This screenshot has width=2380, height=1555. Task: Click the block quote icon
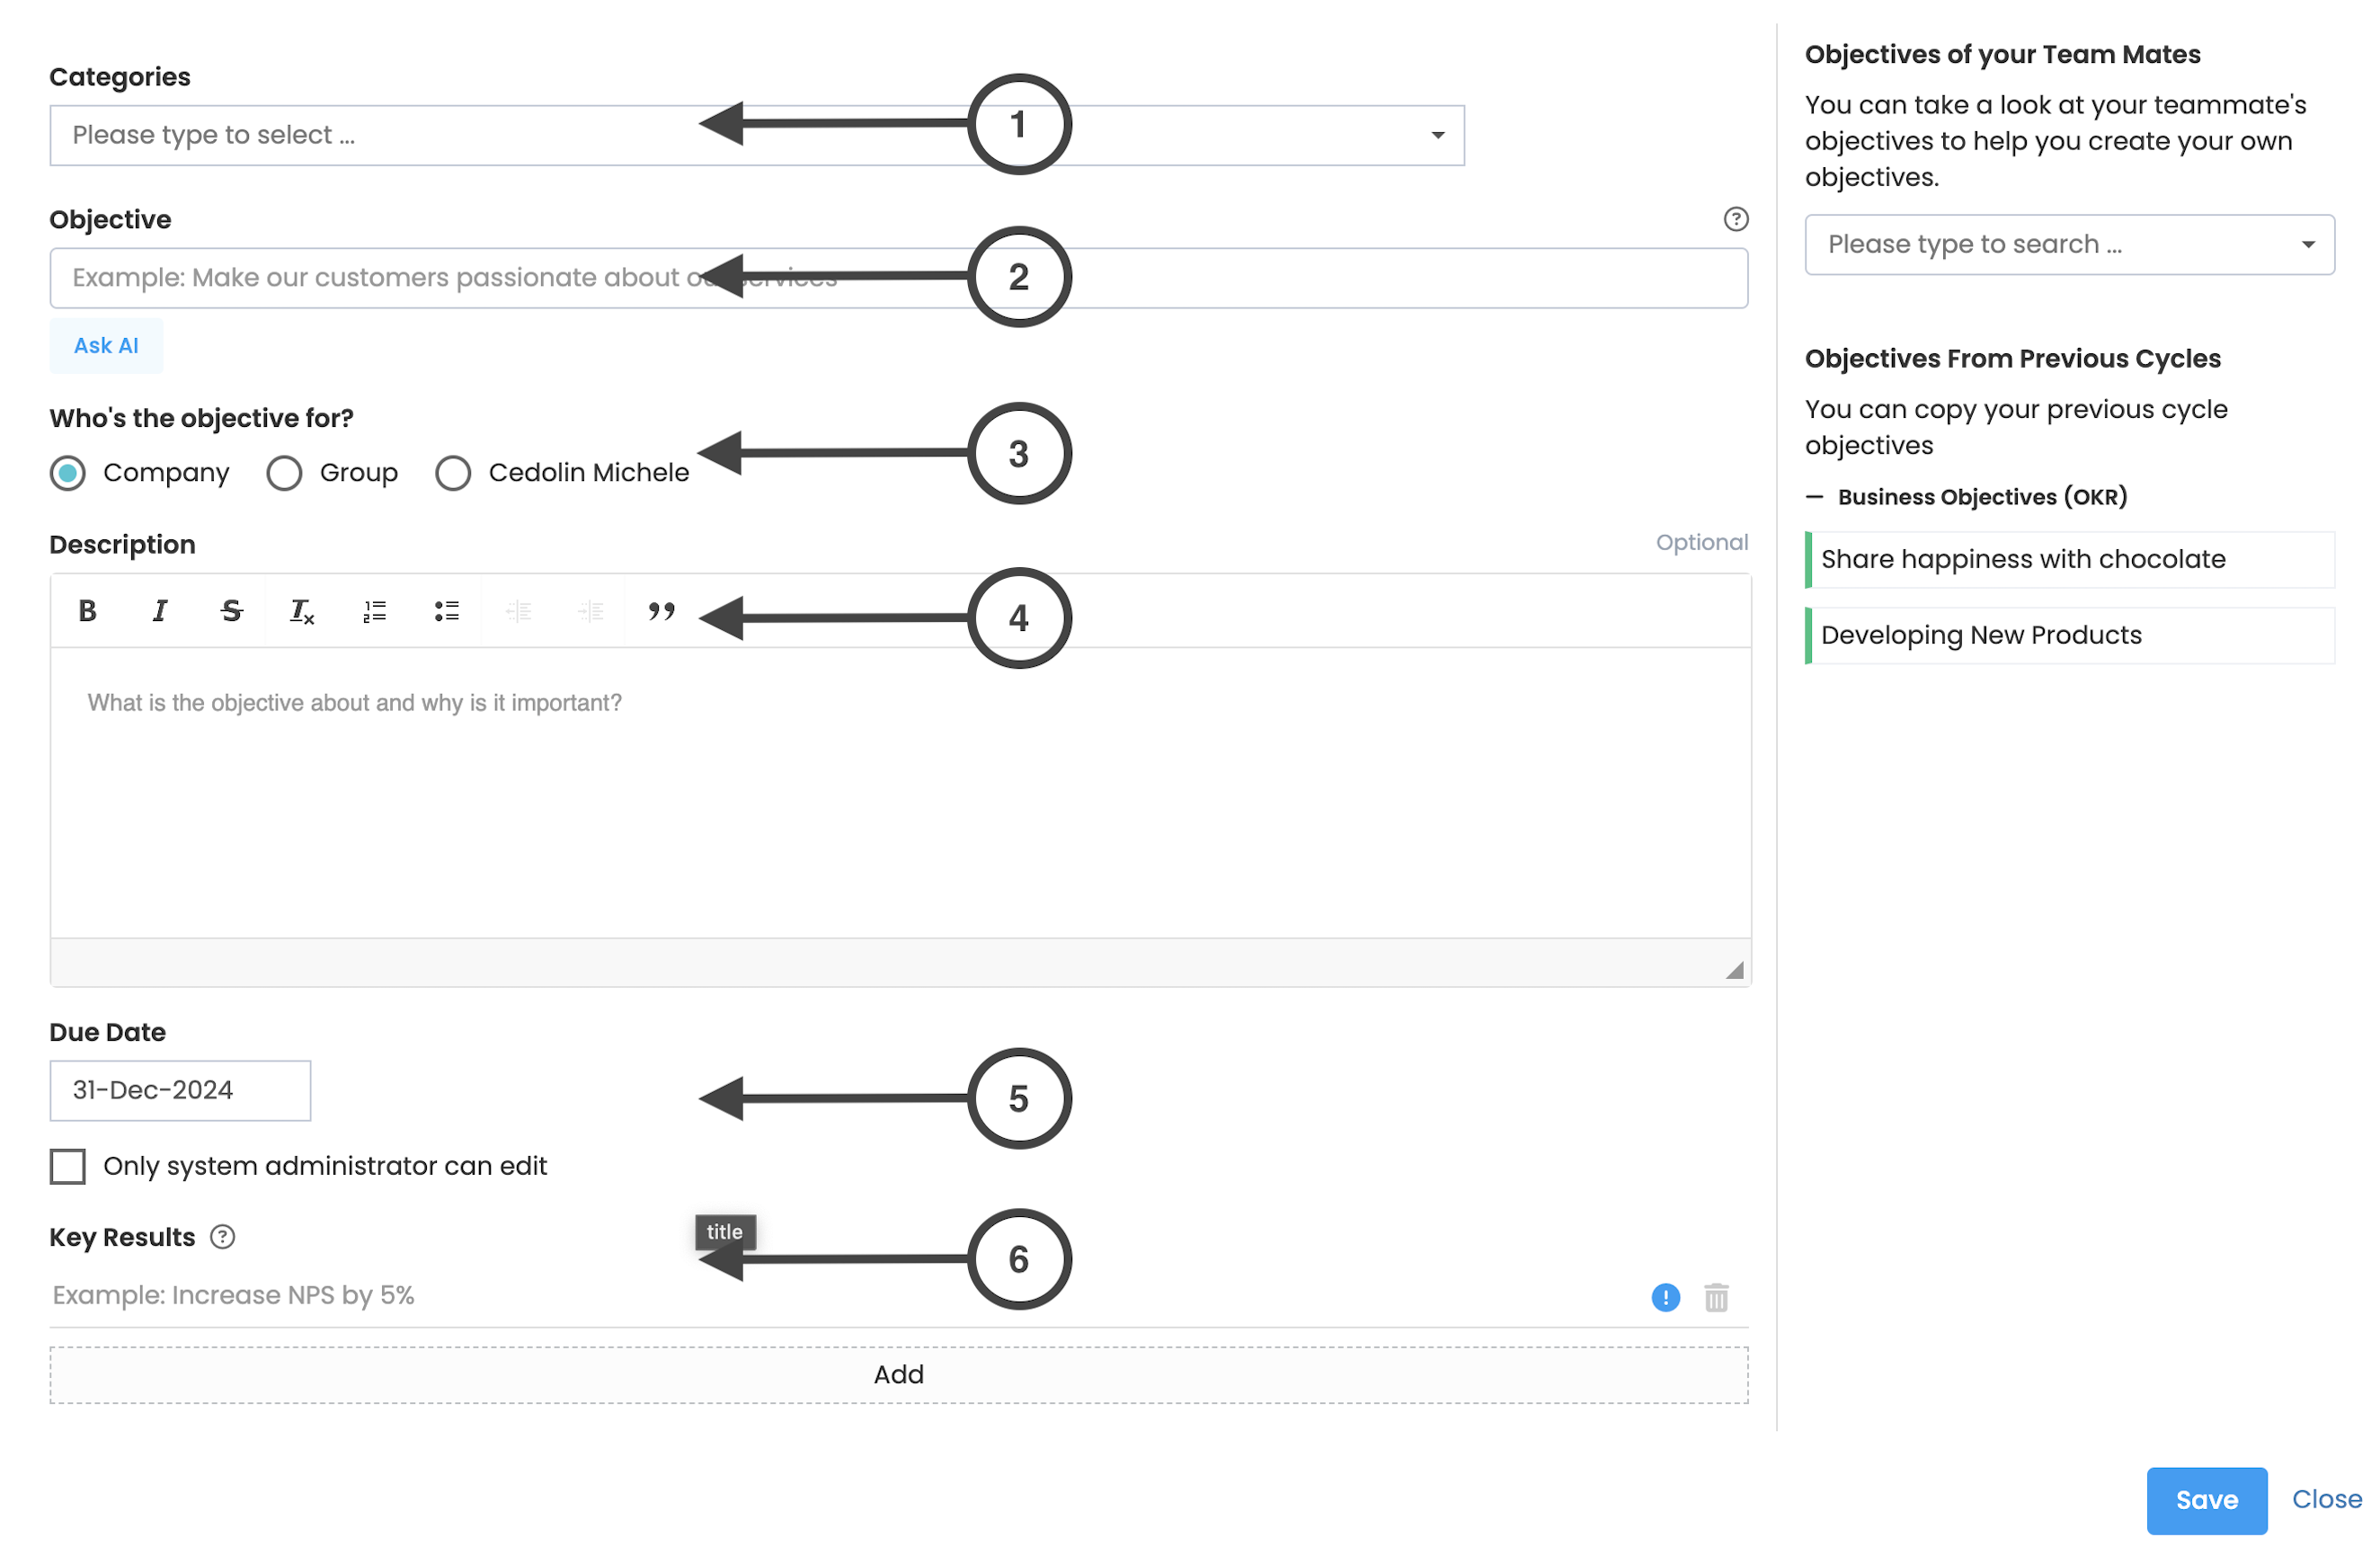click(x=661, y=611)
